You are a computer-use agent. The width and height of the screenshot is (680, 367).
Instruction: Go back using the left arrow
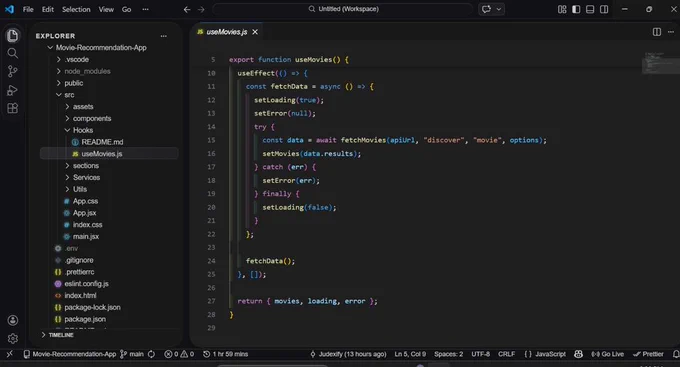[187, 10]
